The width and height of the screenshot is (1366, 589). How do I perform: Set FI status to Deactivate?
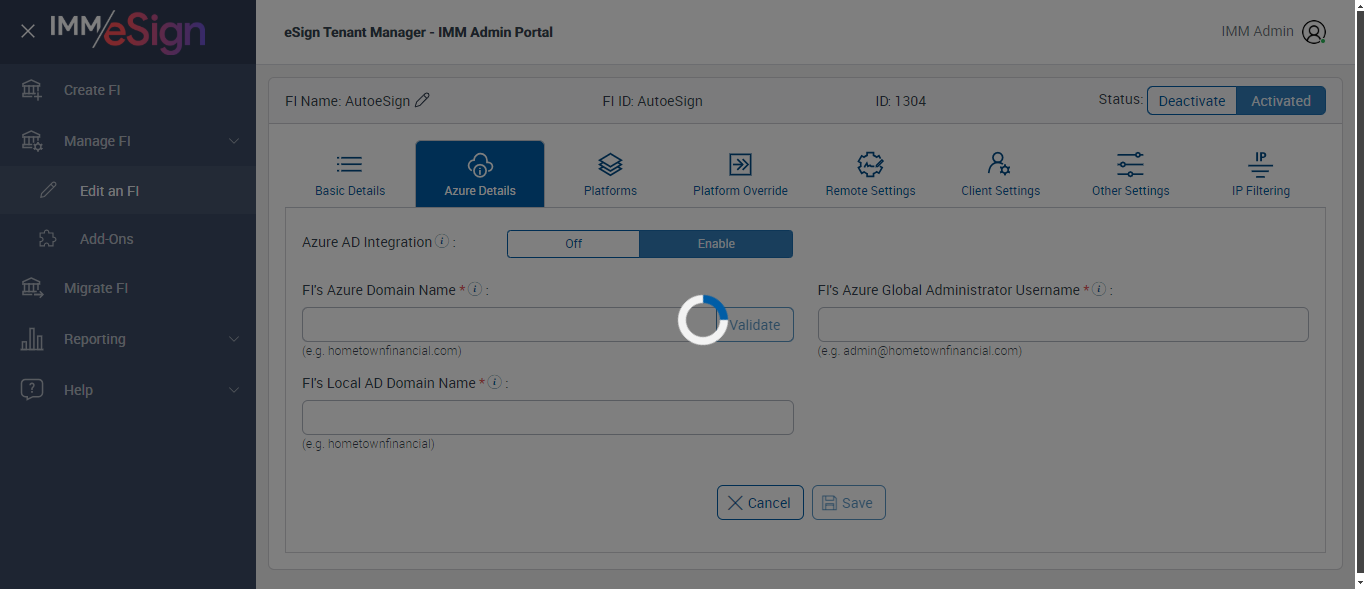pos(1192,101)
